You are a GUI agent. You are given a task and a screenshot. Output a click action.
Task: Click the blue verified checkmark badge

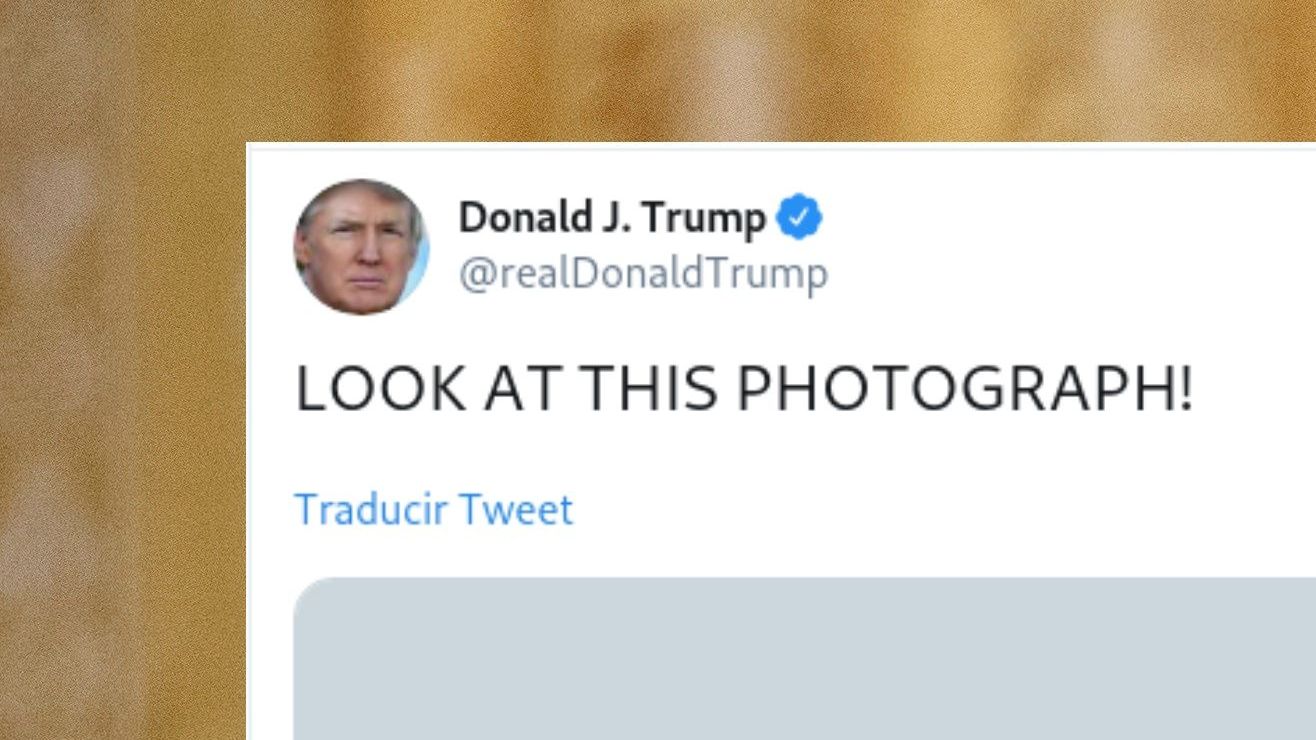799,218
